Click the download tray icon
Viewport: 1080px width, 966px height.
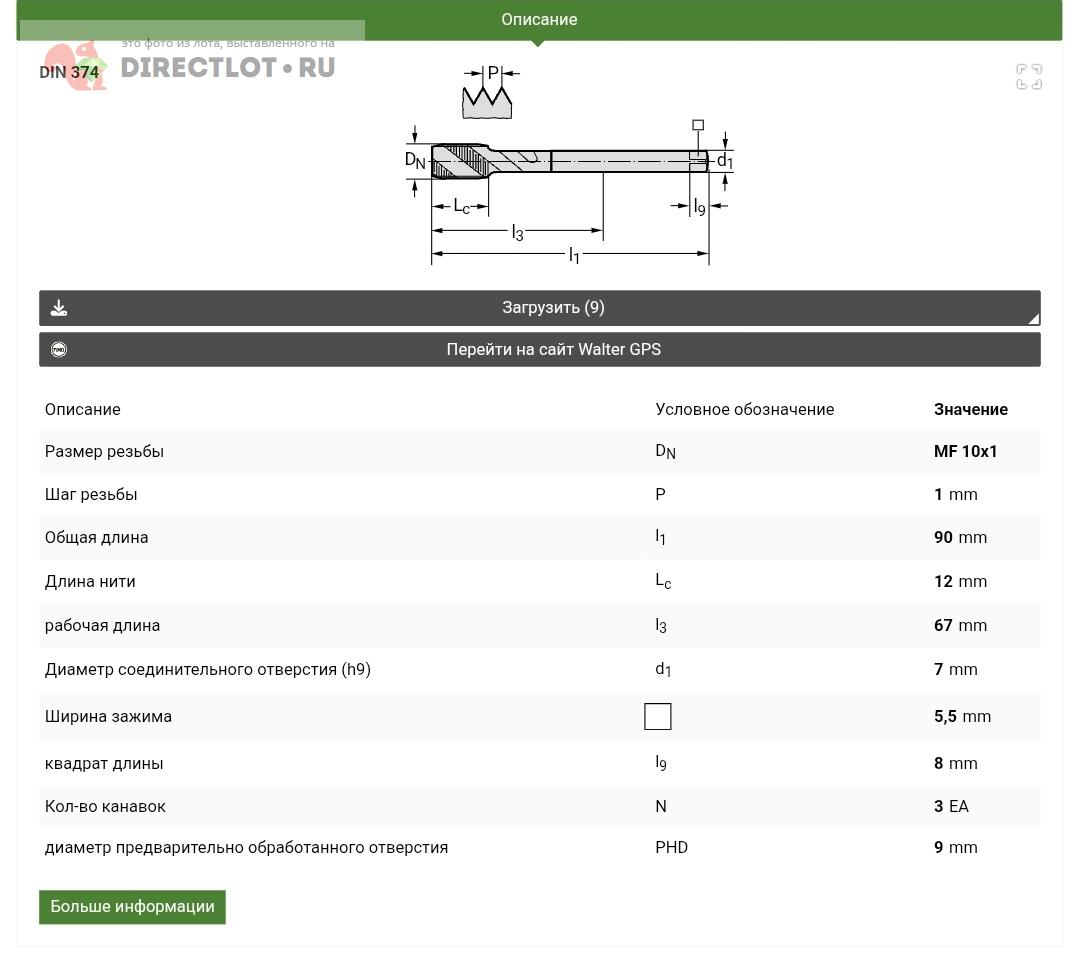tap(59, 308)
